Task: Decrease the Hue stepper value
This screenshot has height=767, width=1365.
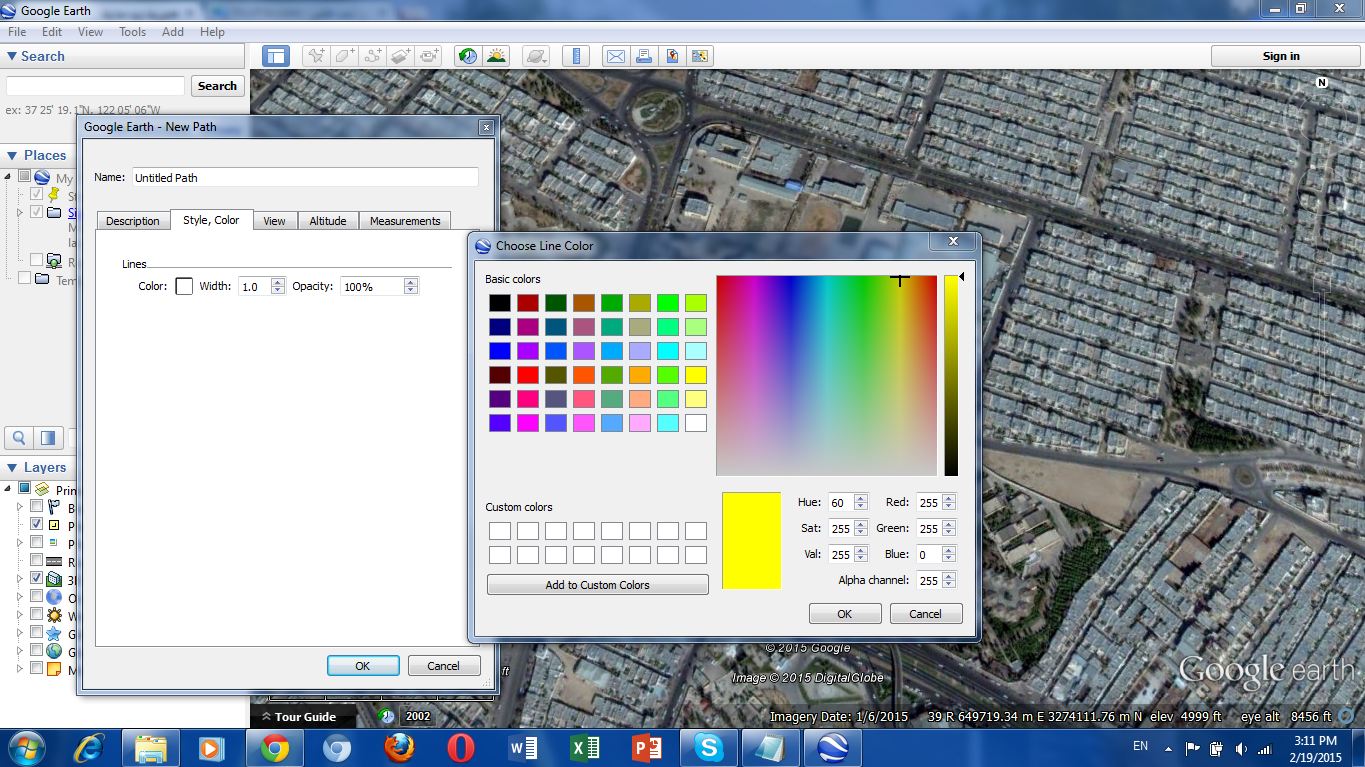Action: pos(861,506)
